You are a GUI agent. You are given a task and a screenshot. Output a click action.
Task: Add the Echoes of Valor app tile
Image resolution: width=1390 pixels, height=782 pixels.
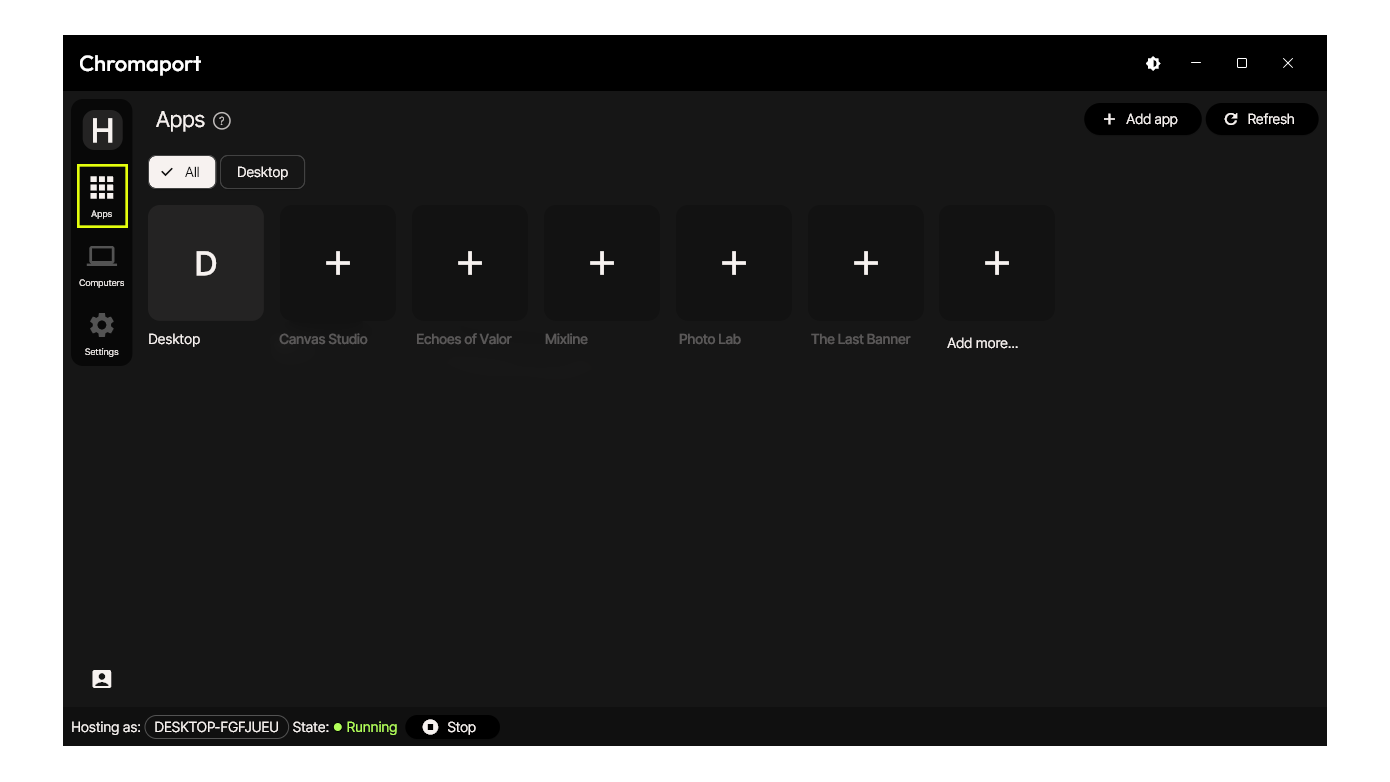[x=470, y=263]
